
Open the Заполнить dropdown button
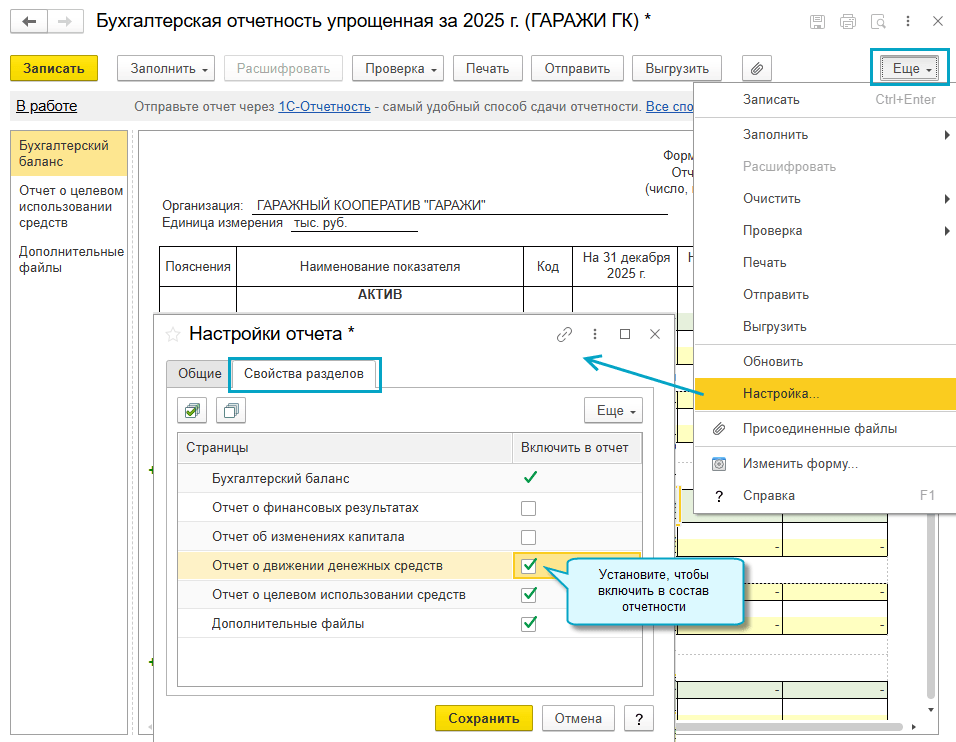click(166, 68)
